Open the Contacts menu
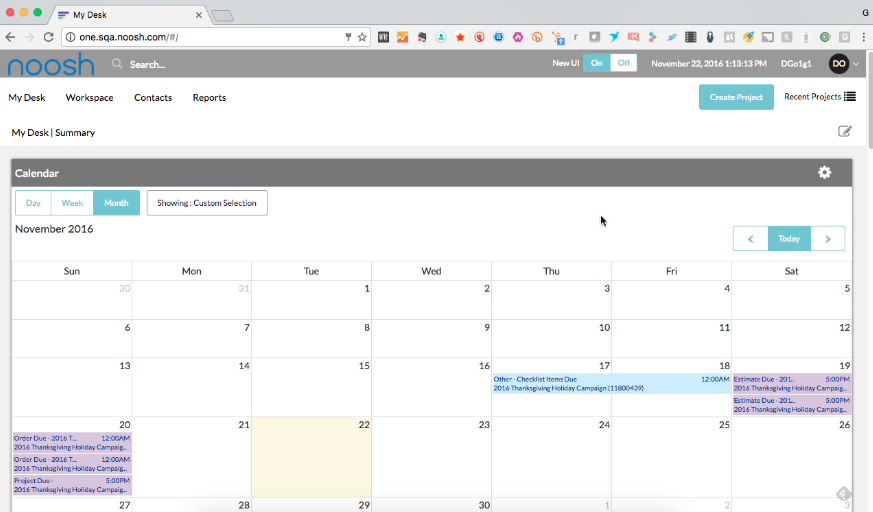Screen dimensions: 873x512 (x=153, y=97)
